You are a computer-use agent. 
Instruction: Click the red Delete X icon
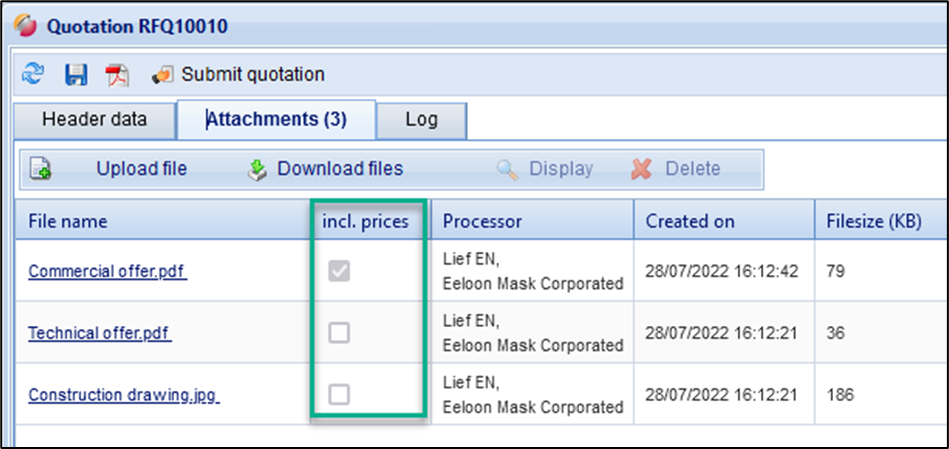tap(642, 170)
